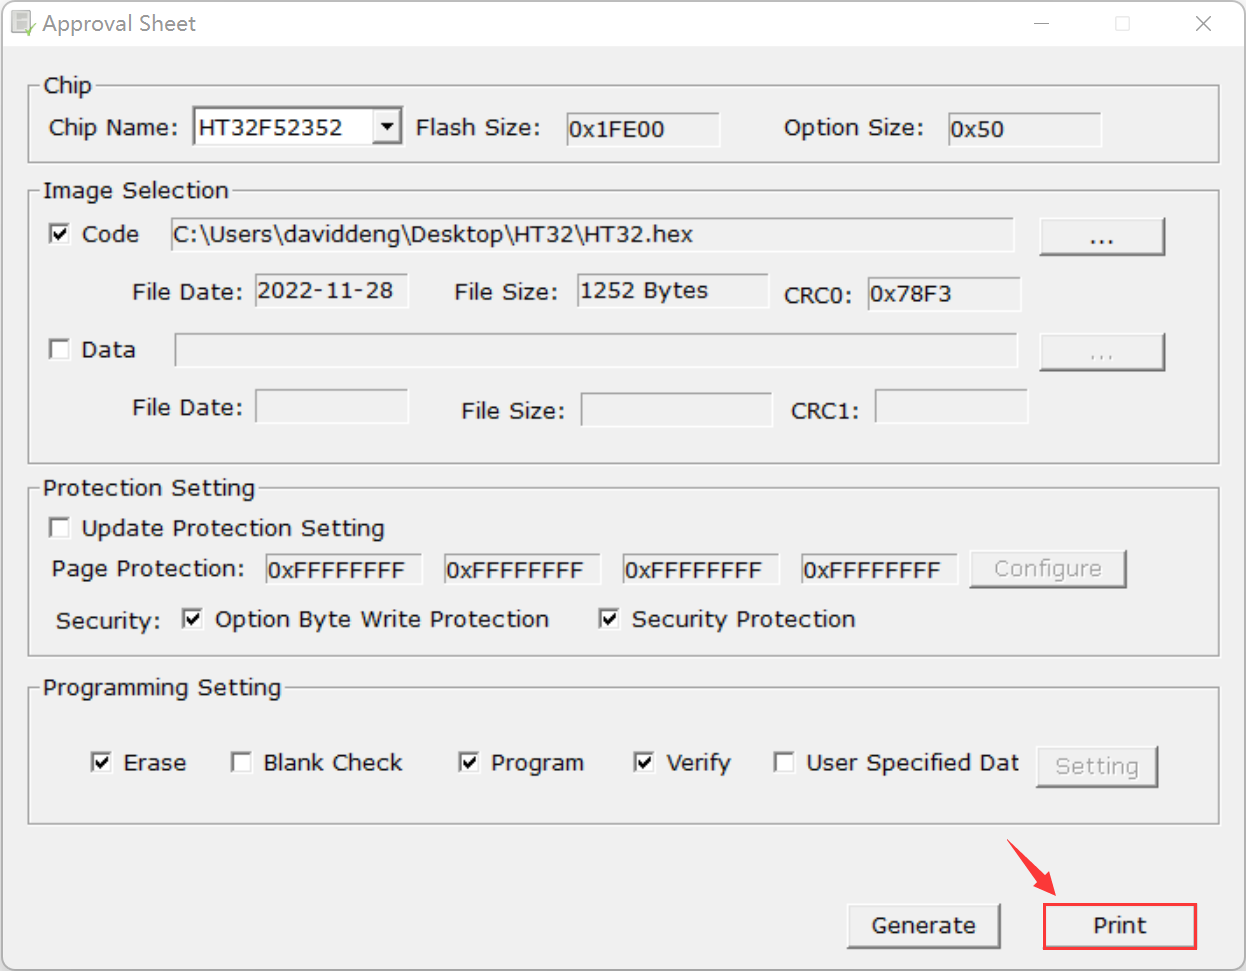
Task: Disable the Erase option
Action: click(101, 763)
